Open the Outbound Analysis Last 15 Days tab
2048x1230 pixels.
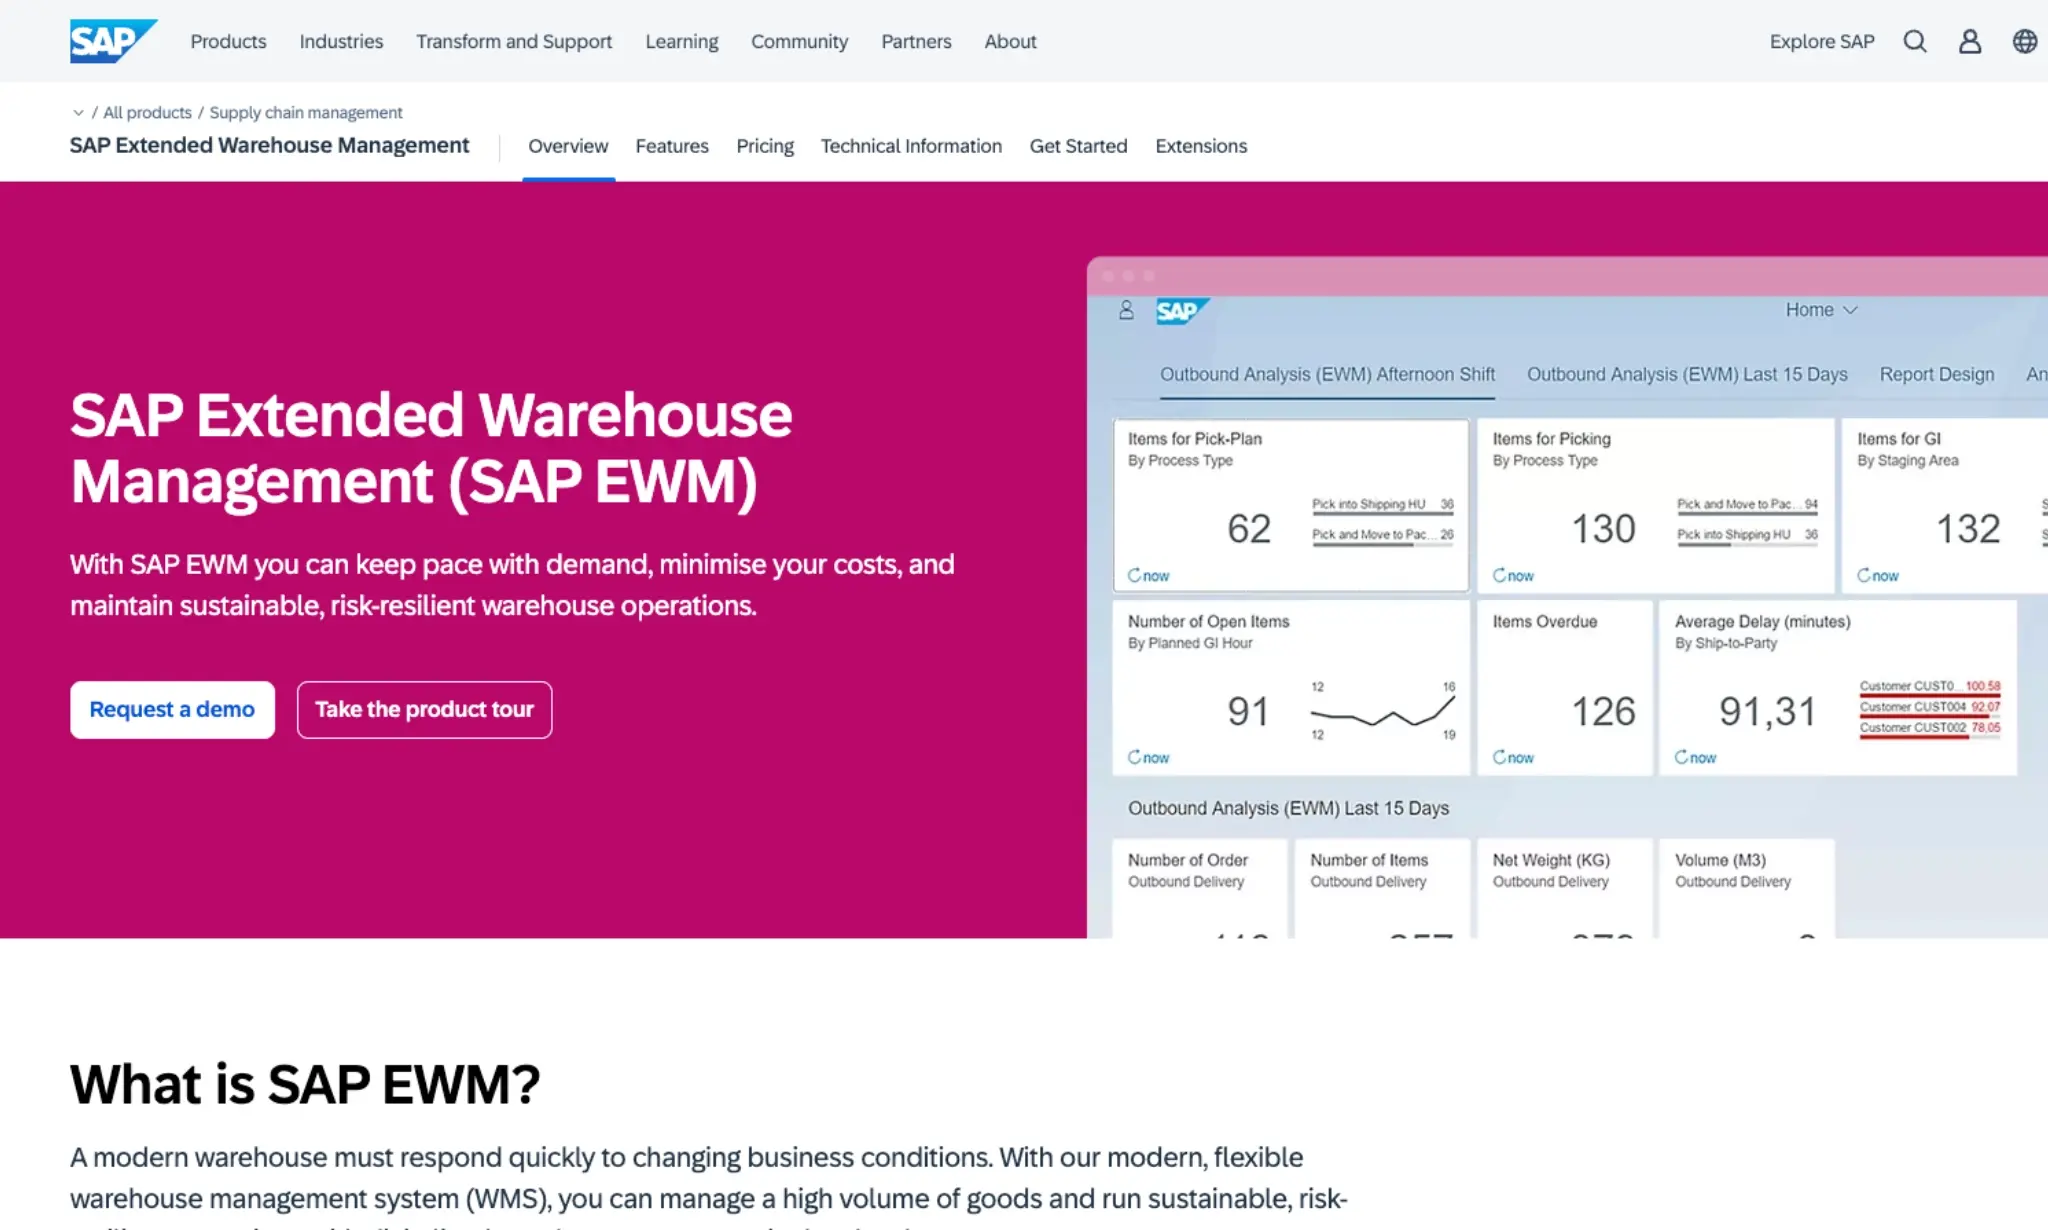[x=1687, y=373]
